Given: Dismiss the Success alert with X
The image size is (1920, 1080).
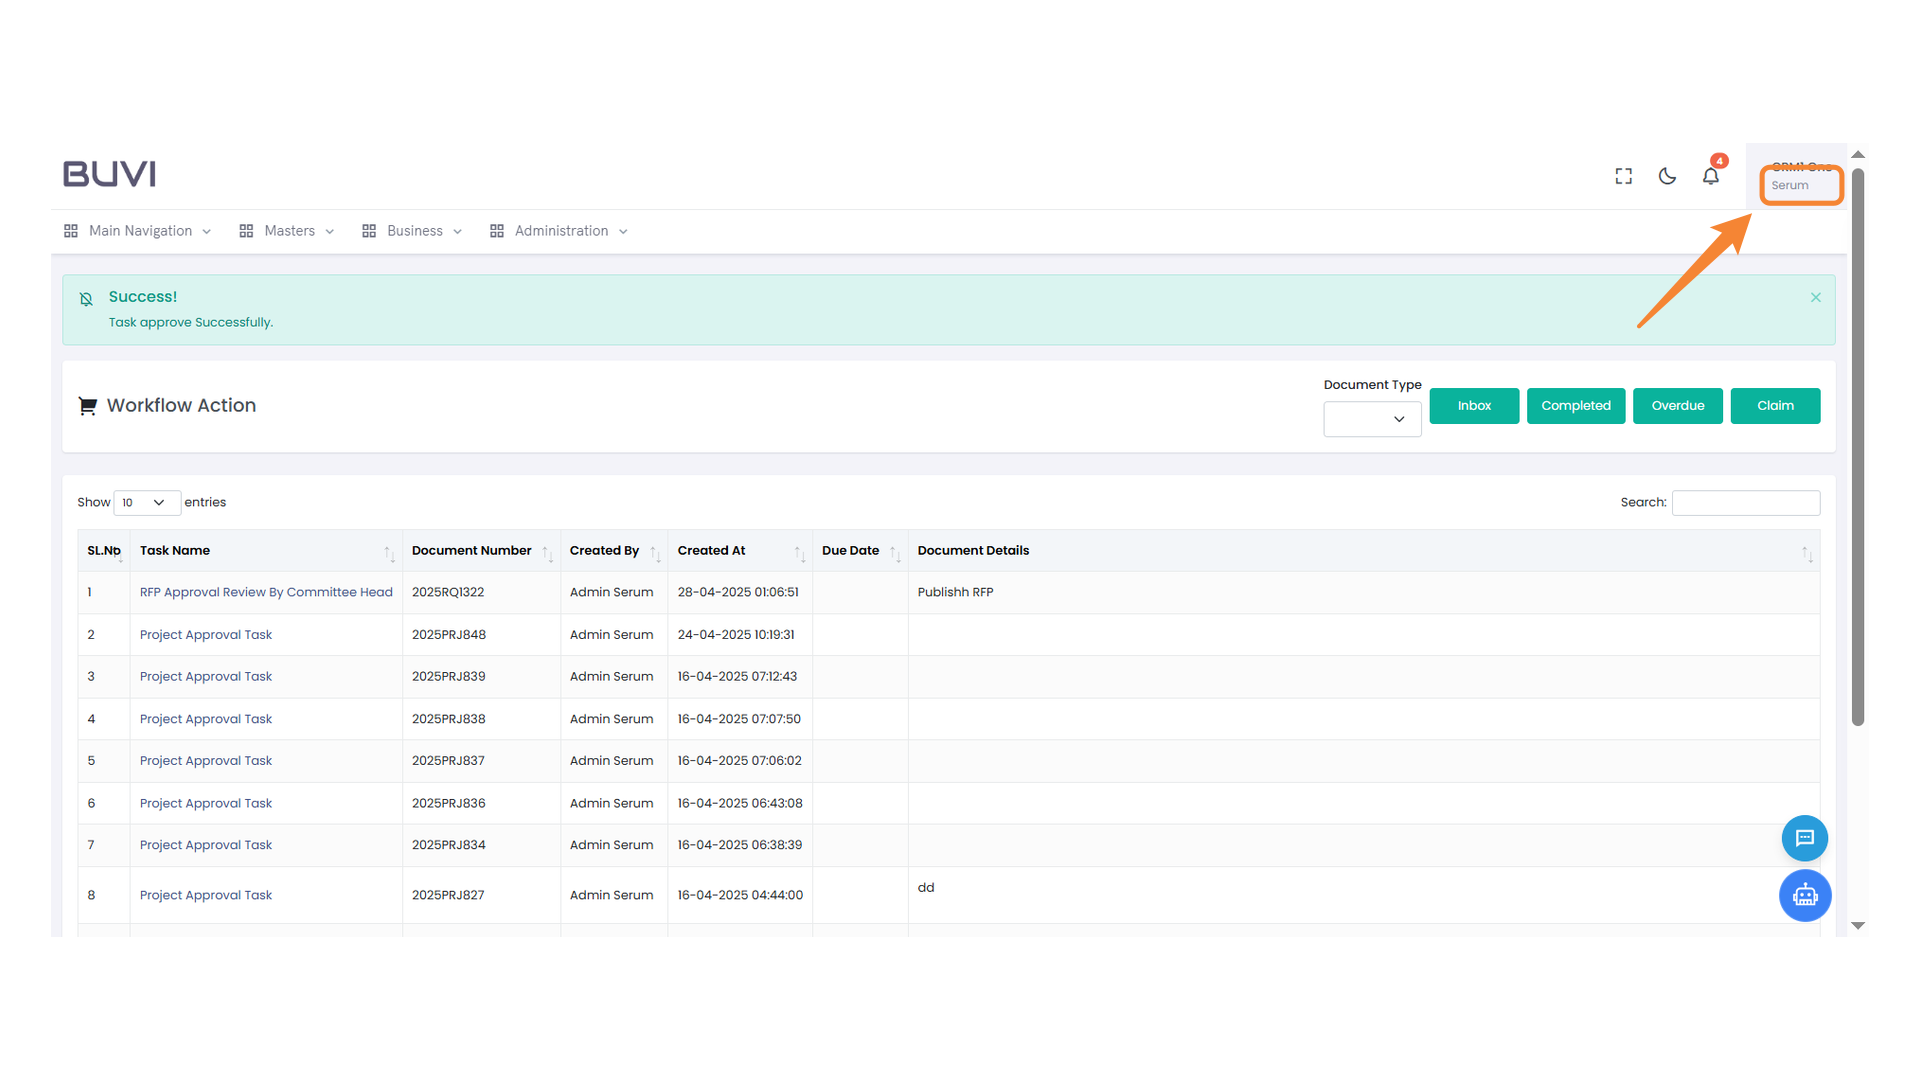Looking at the screenshot, I should coord(1815,298).
